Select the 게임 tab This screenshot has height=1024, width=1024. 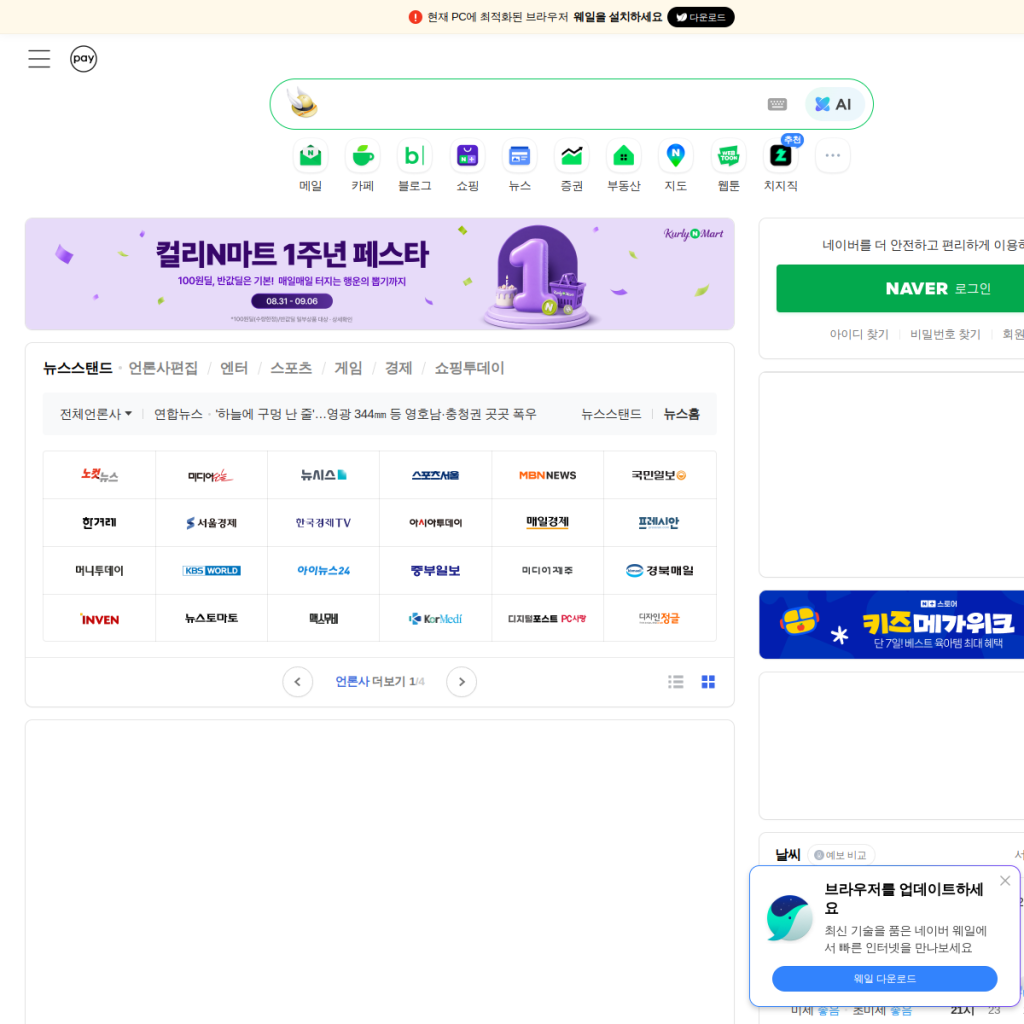point(348,368)
